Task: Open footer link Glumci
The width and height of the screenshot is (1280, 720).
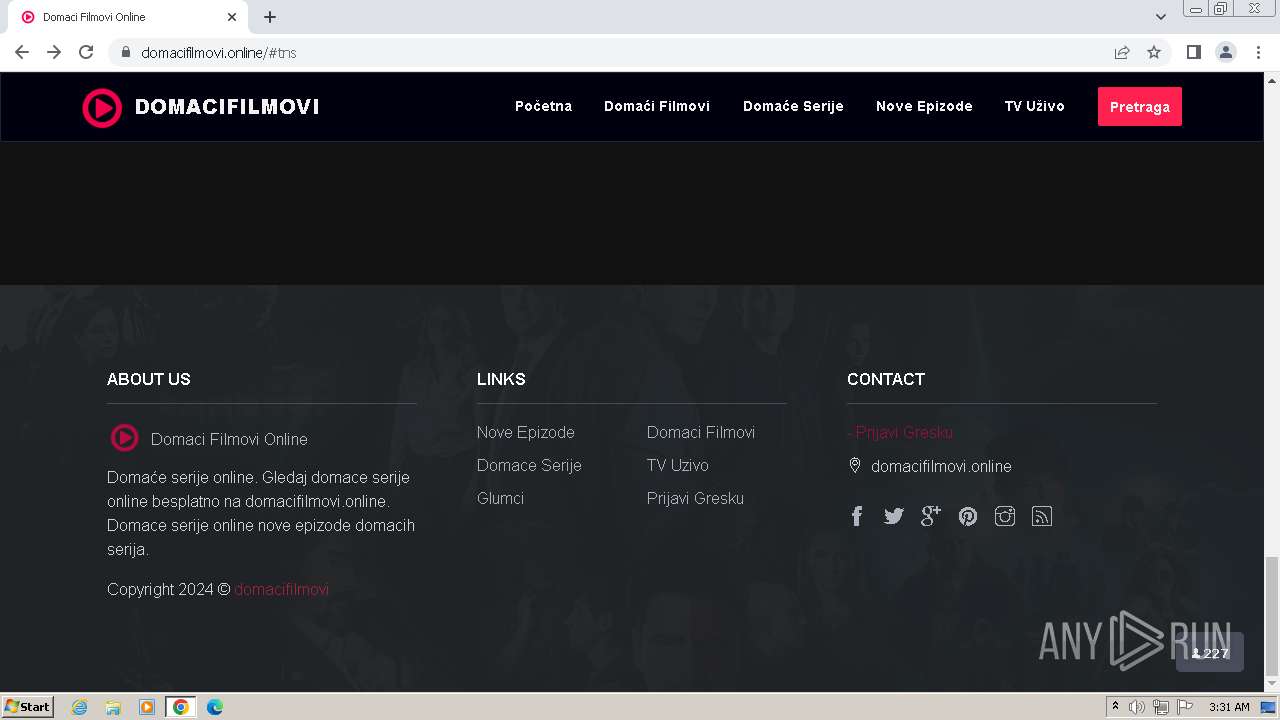Action: 500,498
